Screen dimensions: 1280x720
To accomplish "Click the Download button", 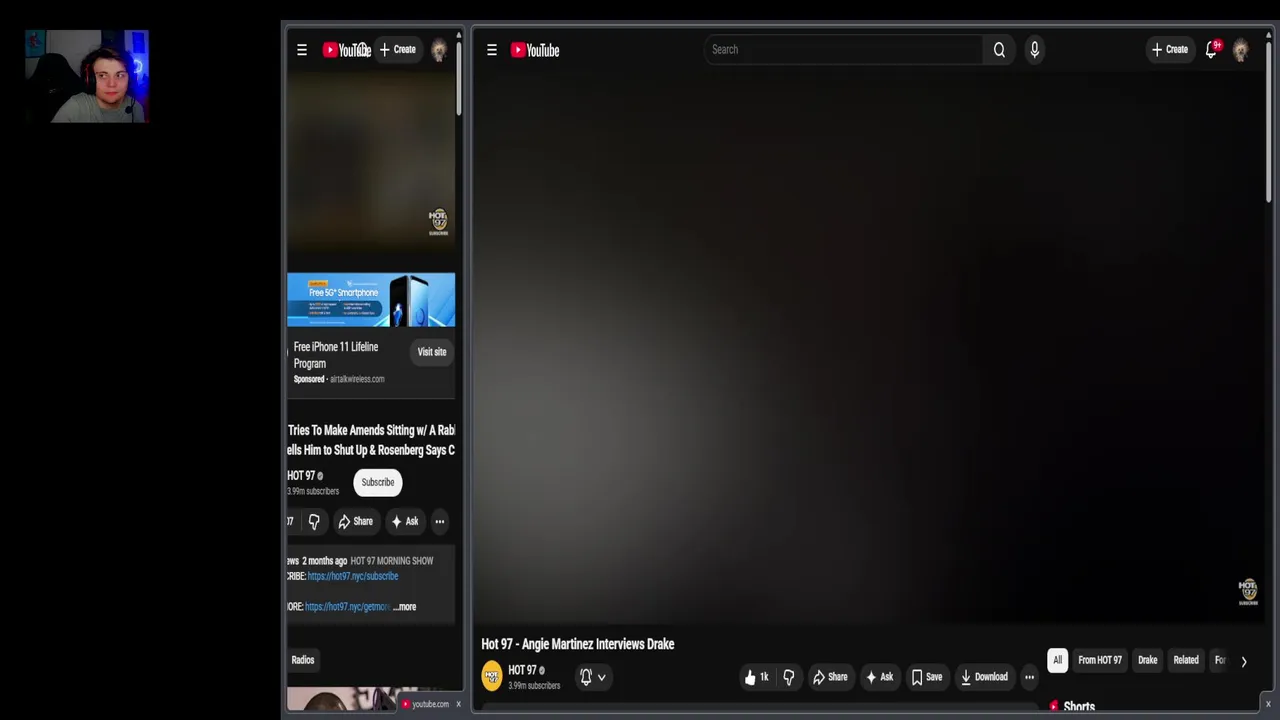I will (984, 677).
